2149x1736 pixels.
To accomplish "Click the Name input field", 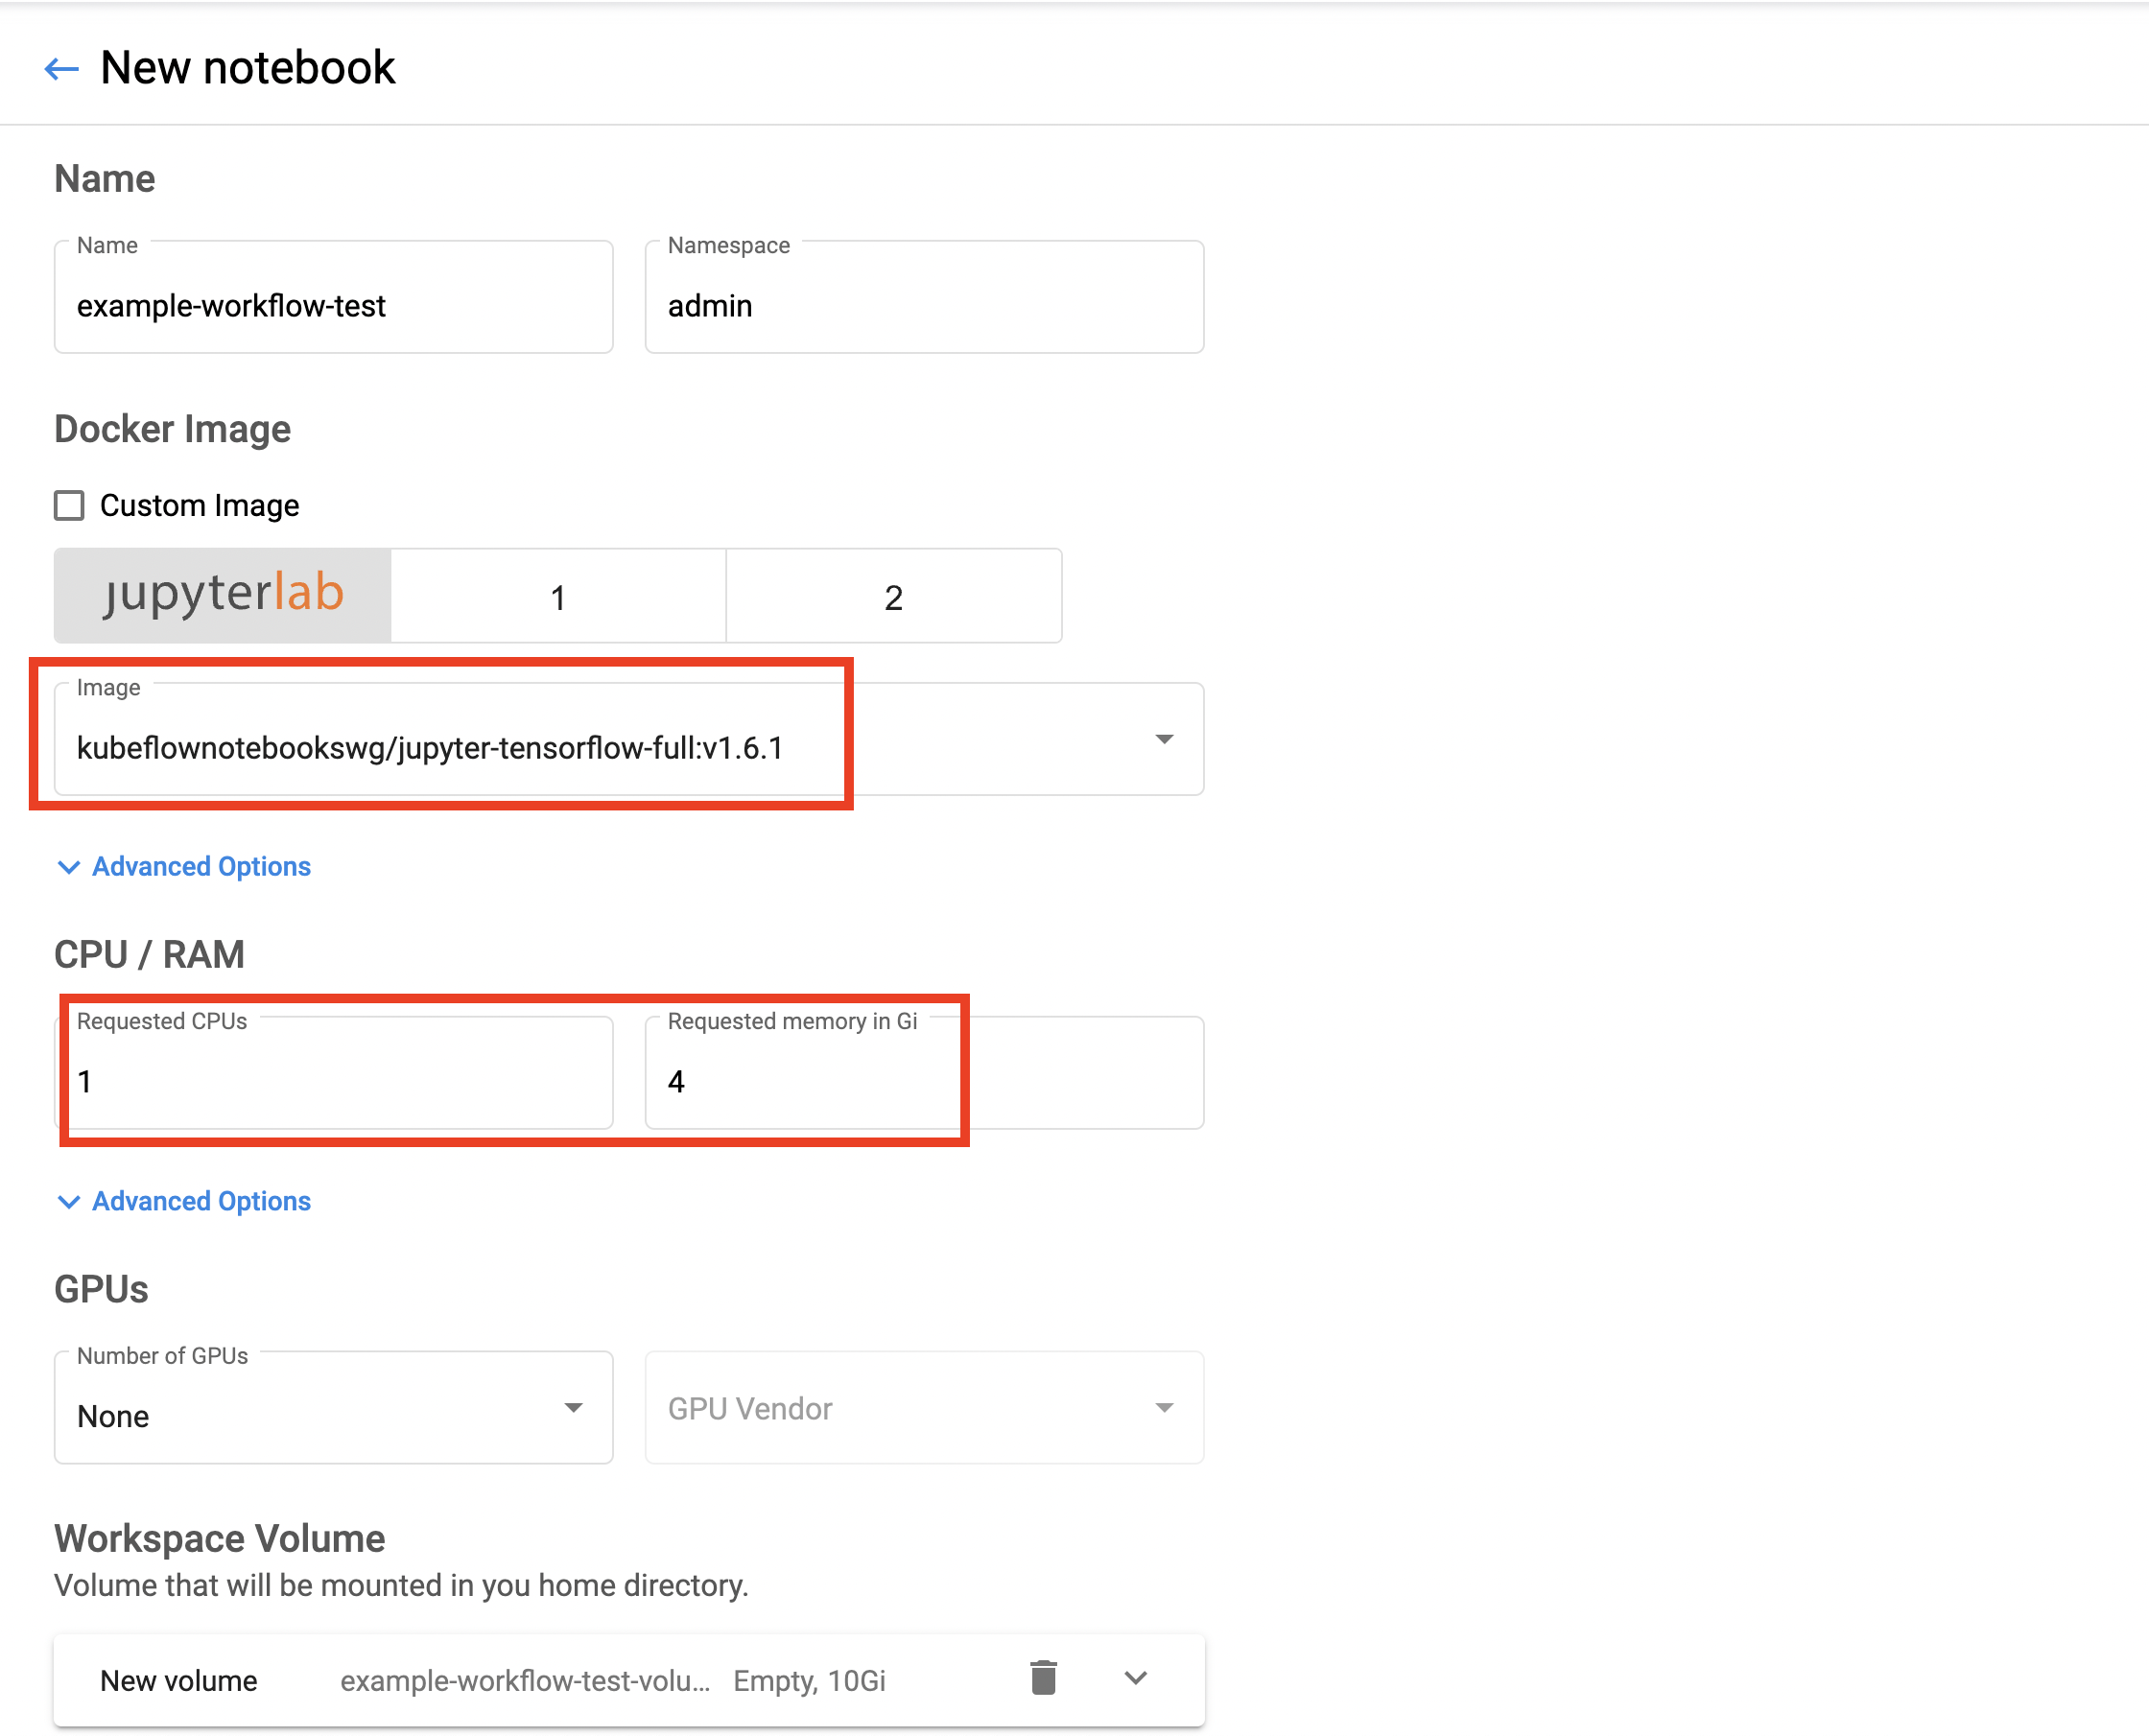I will (333, 305).
